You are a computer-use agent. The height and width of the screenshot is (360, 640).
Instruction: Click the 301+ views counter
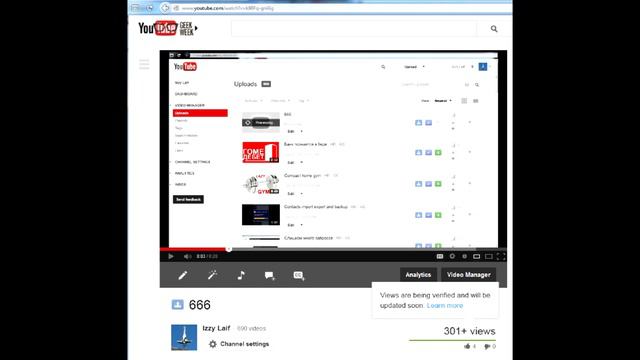469,331
